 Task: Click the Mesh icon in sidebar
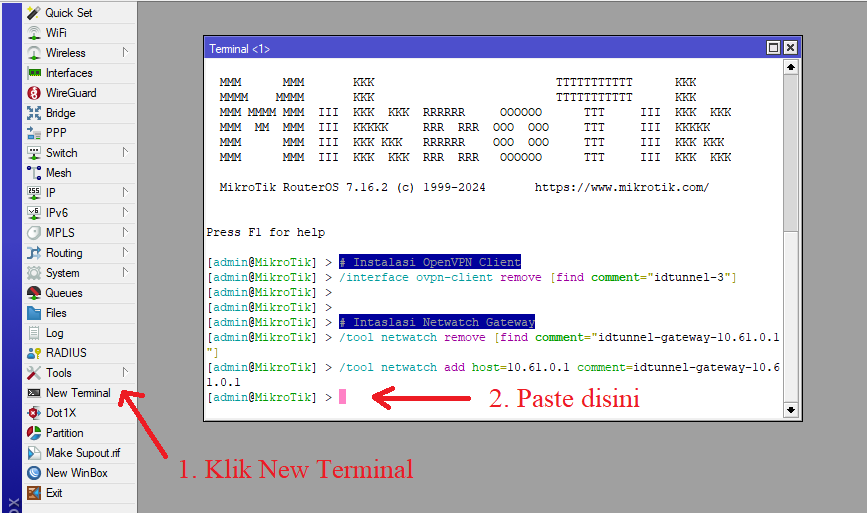point(34,172)
